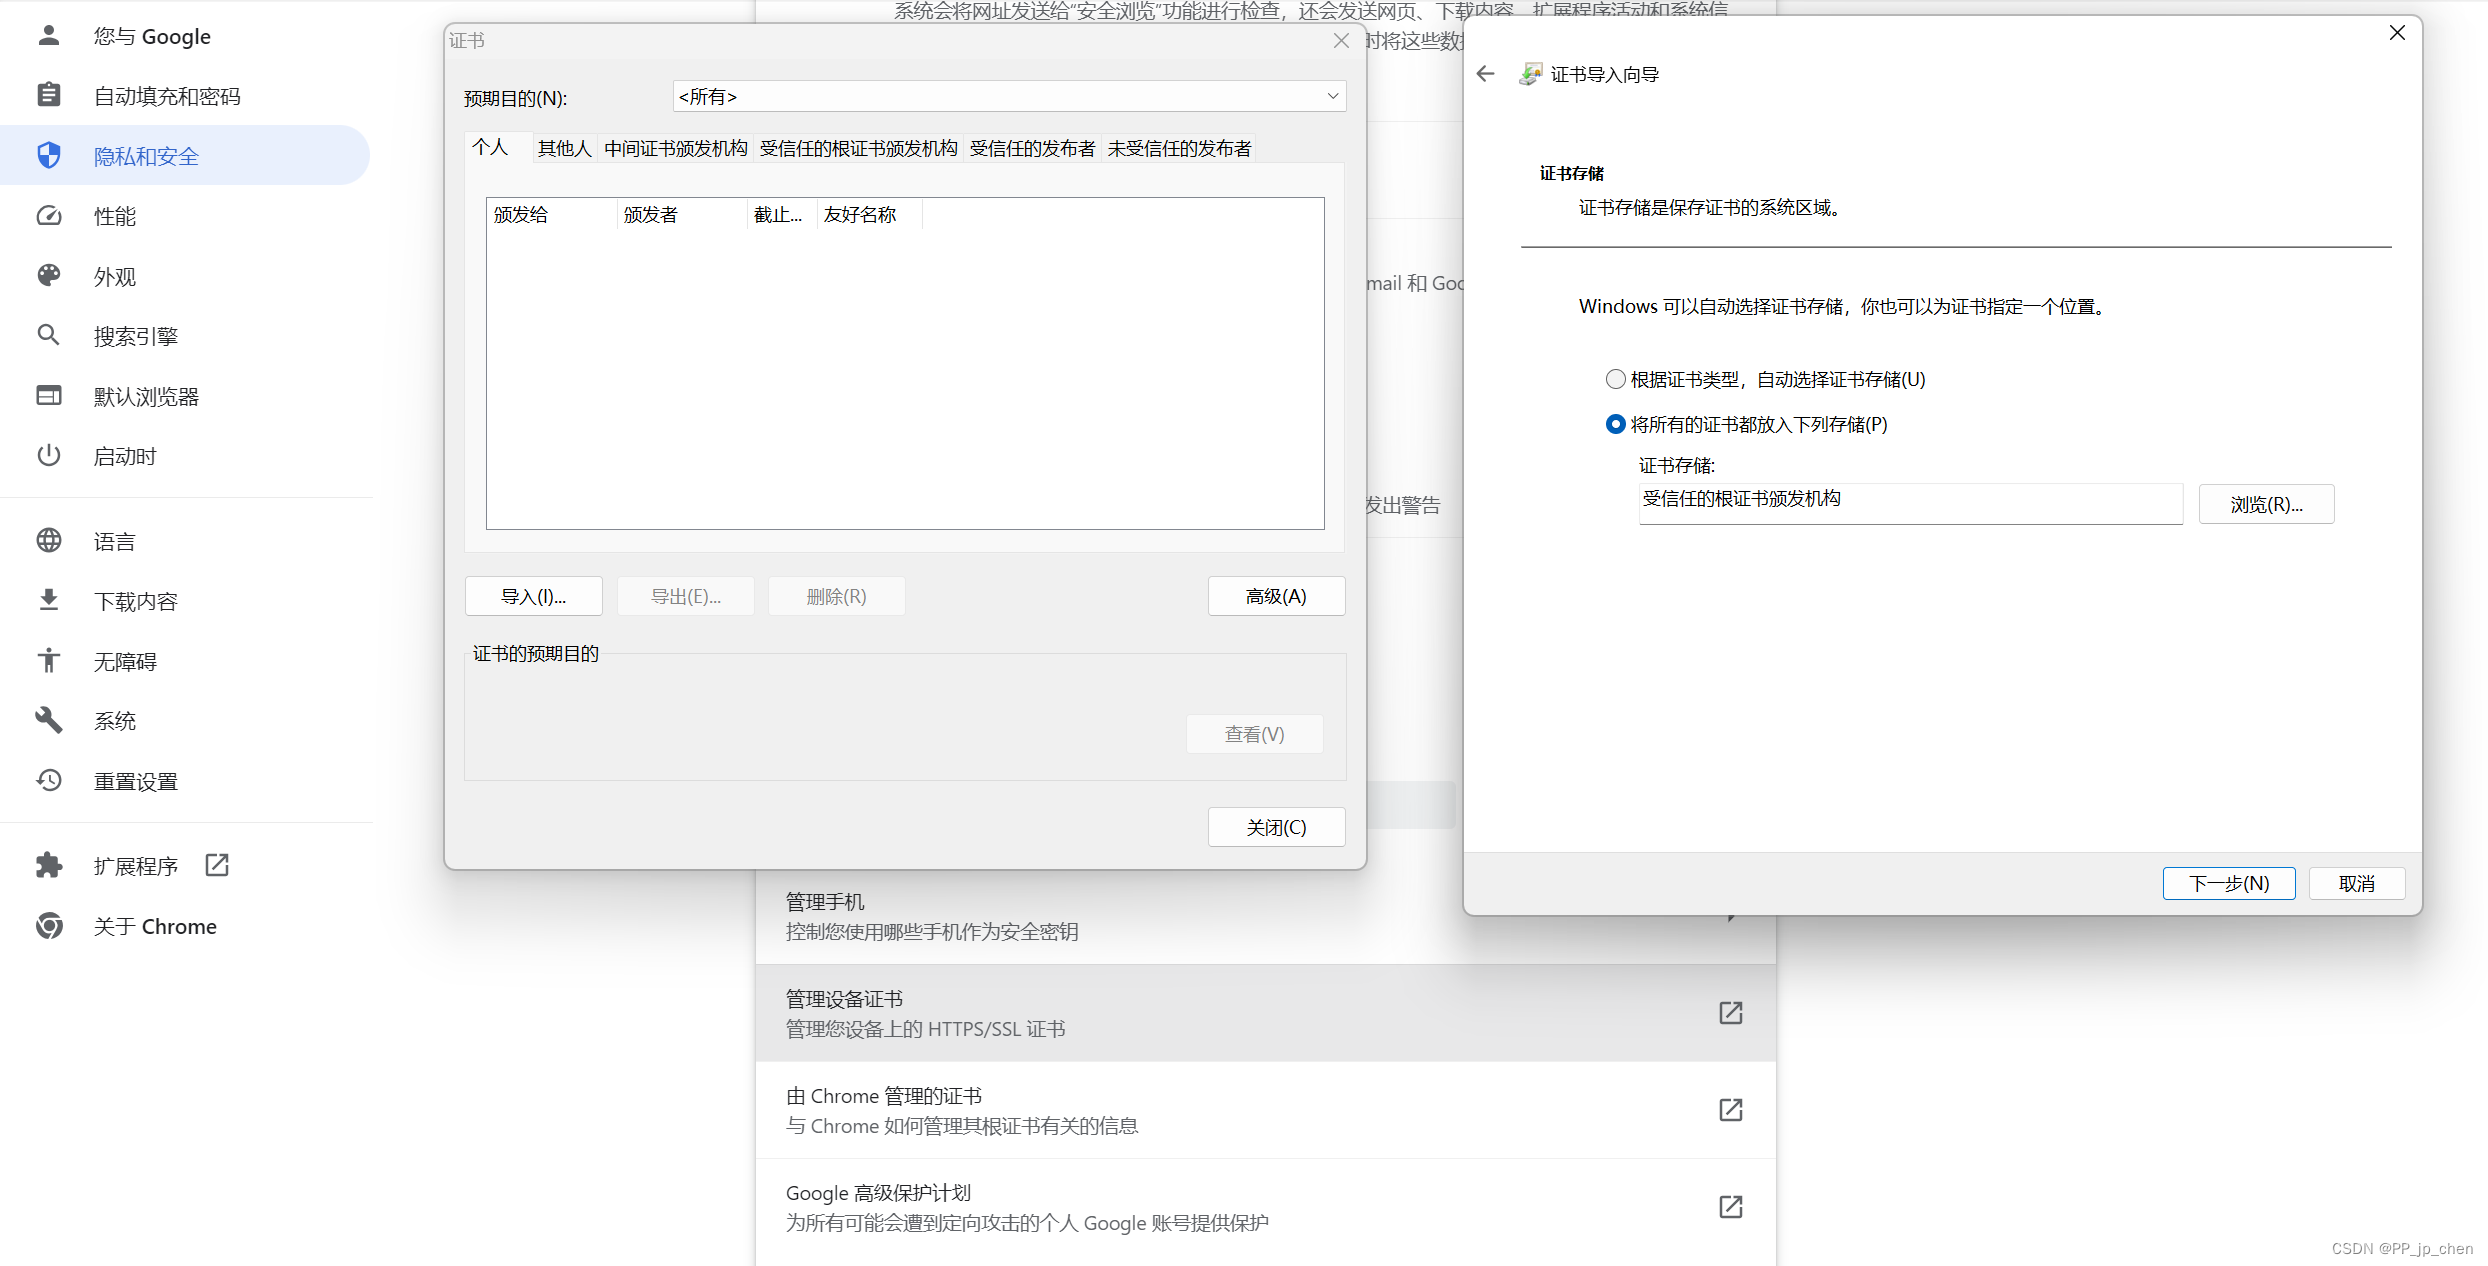
Task: Click the globe icon for 语言
Action: [x=49, y=541]
